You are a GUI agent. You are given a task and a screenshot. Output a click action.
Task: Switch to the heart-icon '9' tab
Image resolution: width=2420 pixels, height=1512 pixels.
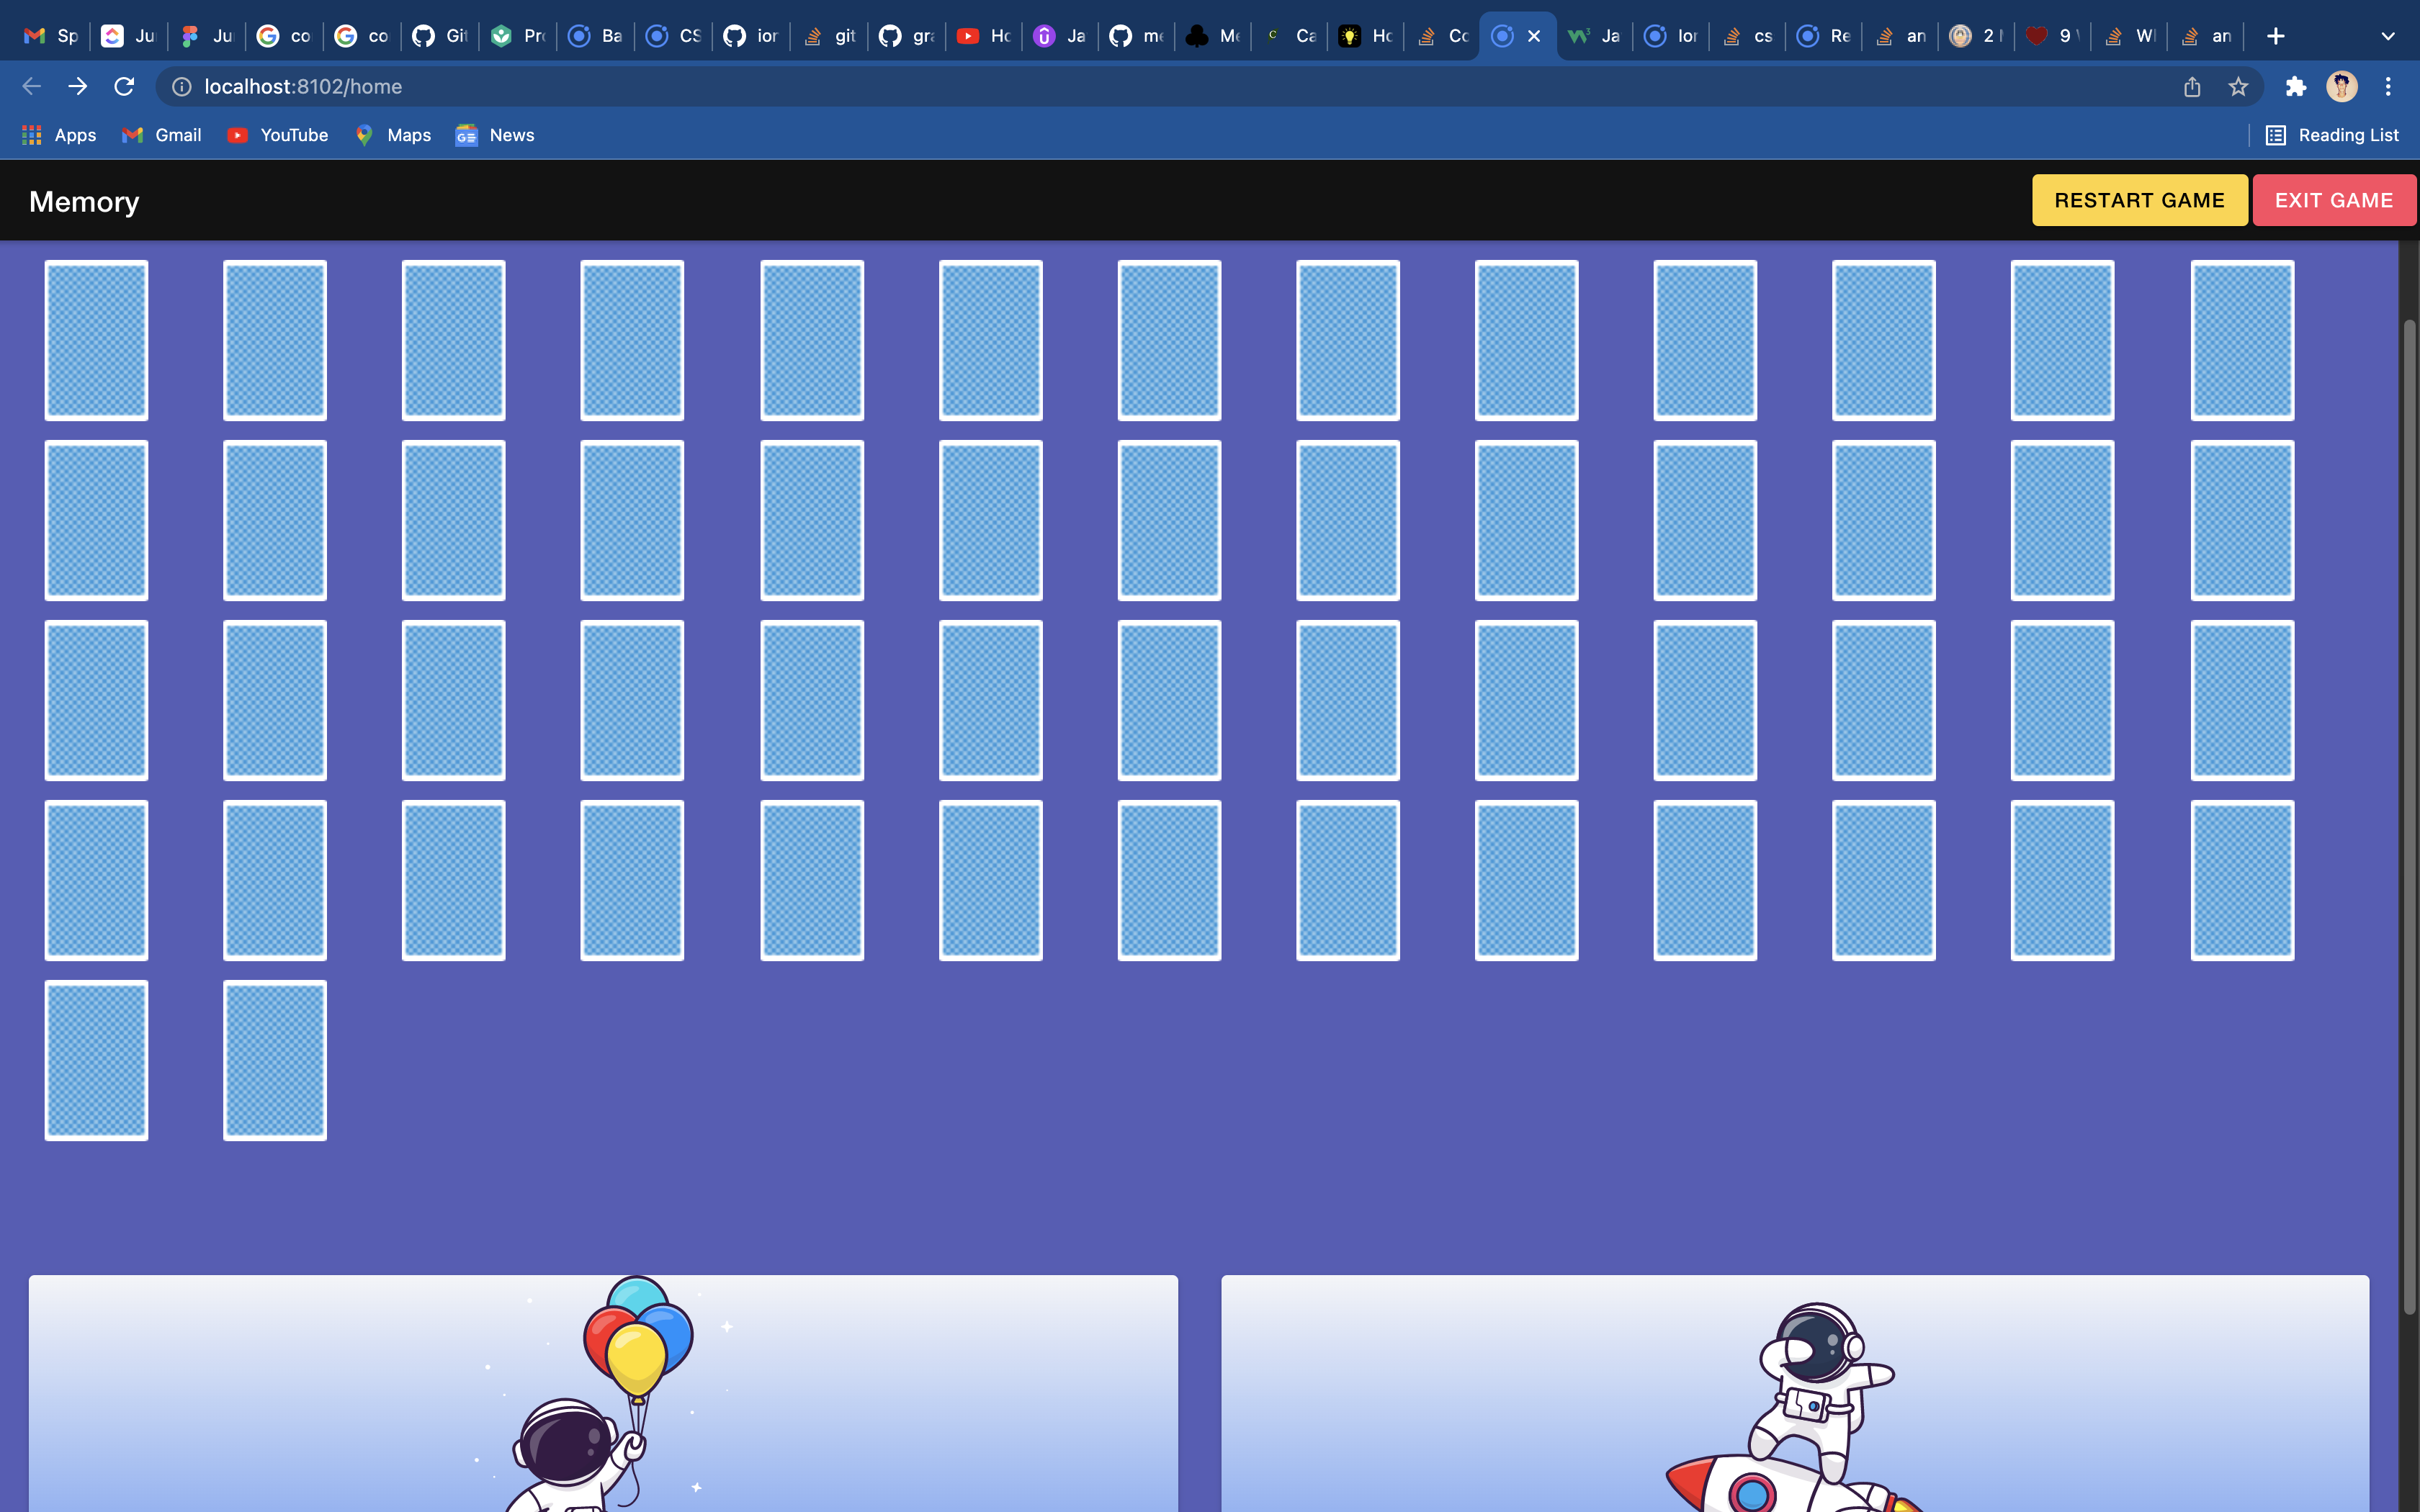(2052, 36)
